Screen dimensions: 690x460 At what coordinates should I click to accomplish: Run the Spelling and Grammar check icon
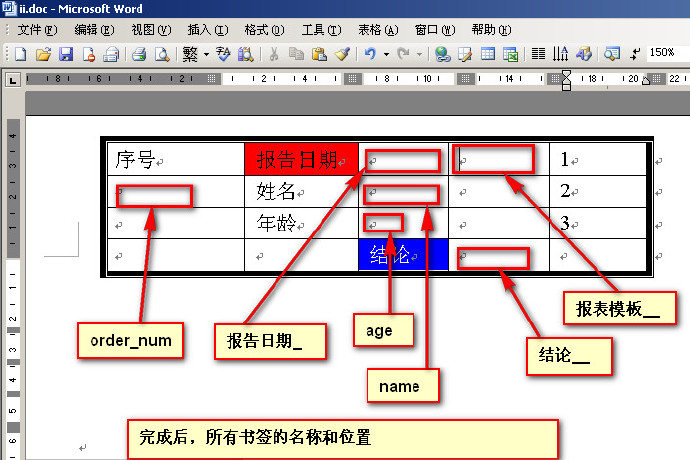pyautogui.click(x=223, y=54)
